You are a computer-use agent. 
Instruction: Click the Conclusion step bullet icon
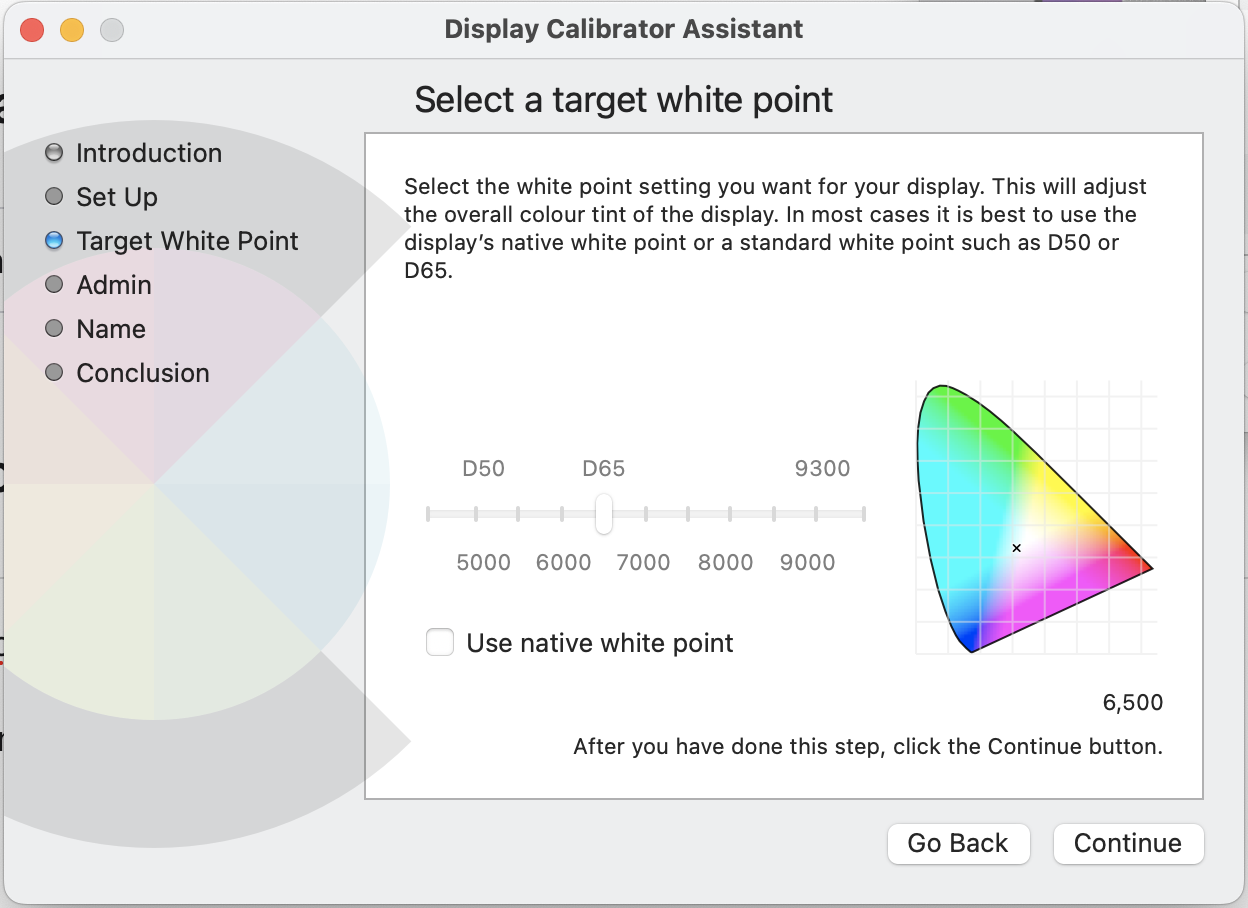click(54, 373)
